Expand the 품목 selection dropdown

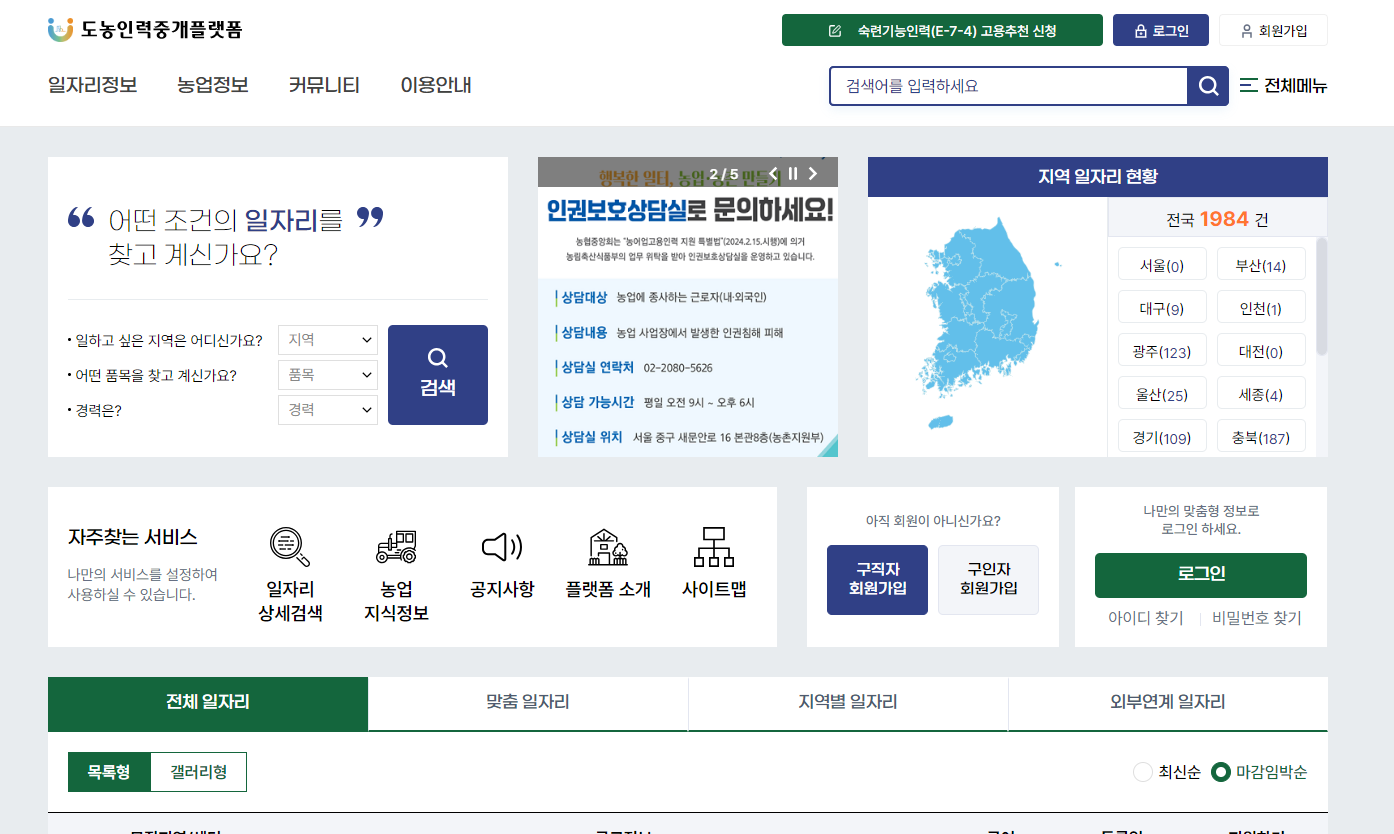coord(327,374)
